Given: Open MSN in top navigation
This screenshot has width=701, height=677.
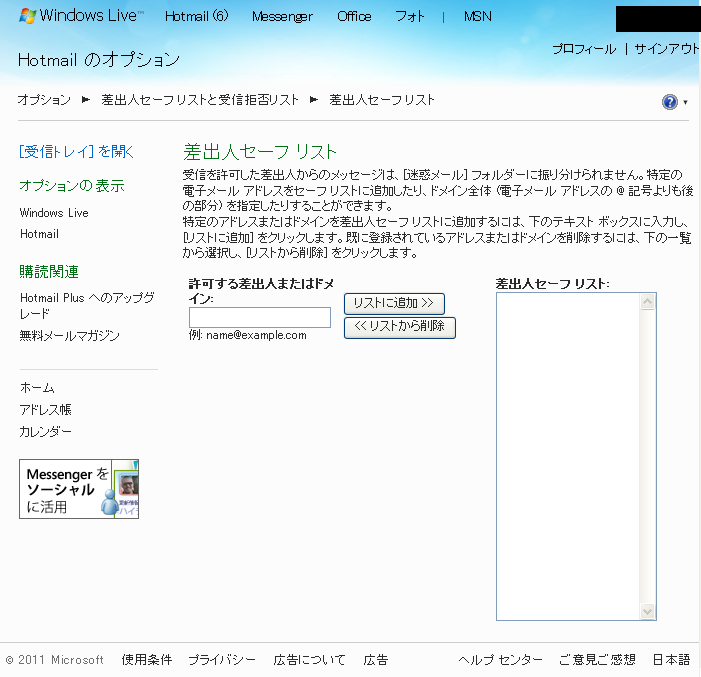Looking at the screenshot, I should coord(477,17).
